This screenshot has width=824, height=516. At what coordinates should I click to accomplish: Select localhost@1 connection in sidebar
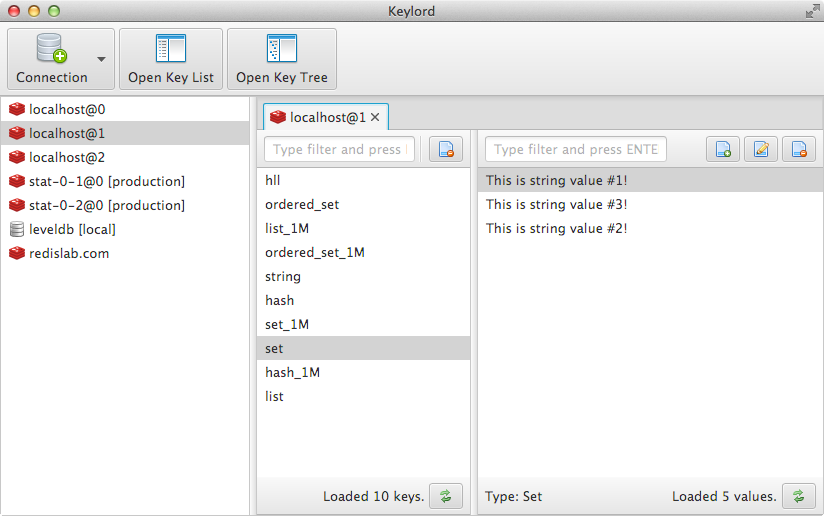pos(125,133)
